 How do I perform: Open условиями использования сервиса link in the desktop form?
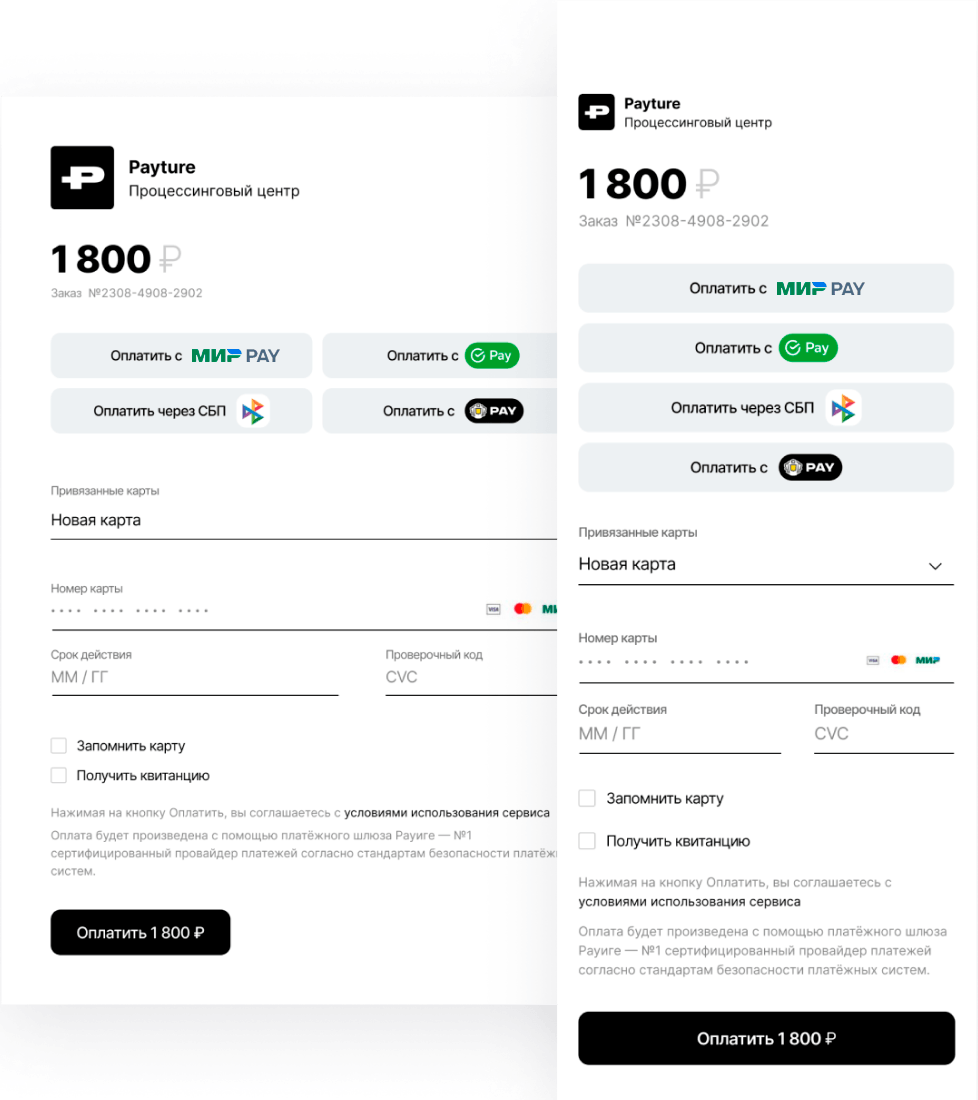point(447,813)
